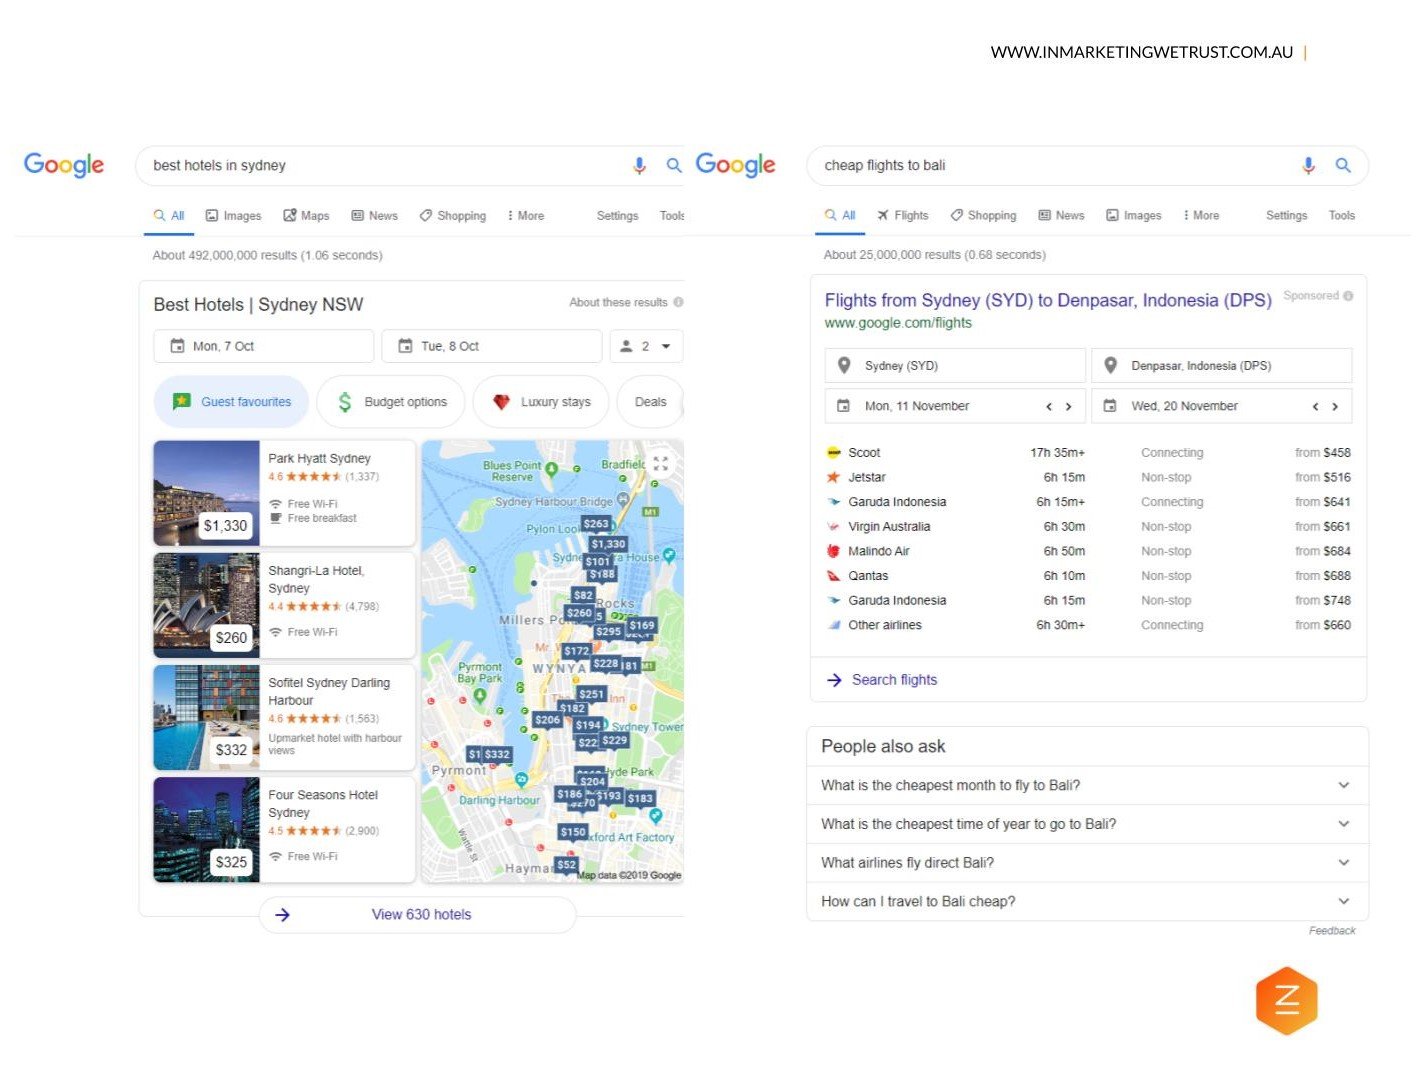Open Shangri-La Hotel Sydney photo
This screenshot has height=1079, width=1419.
coord(207,605)
